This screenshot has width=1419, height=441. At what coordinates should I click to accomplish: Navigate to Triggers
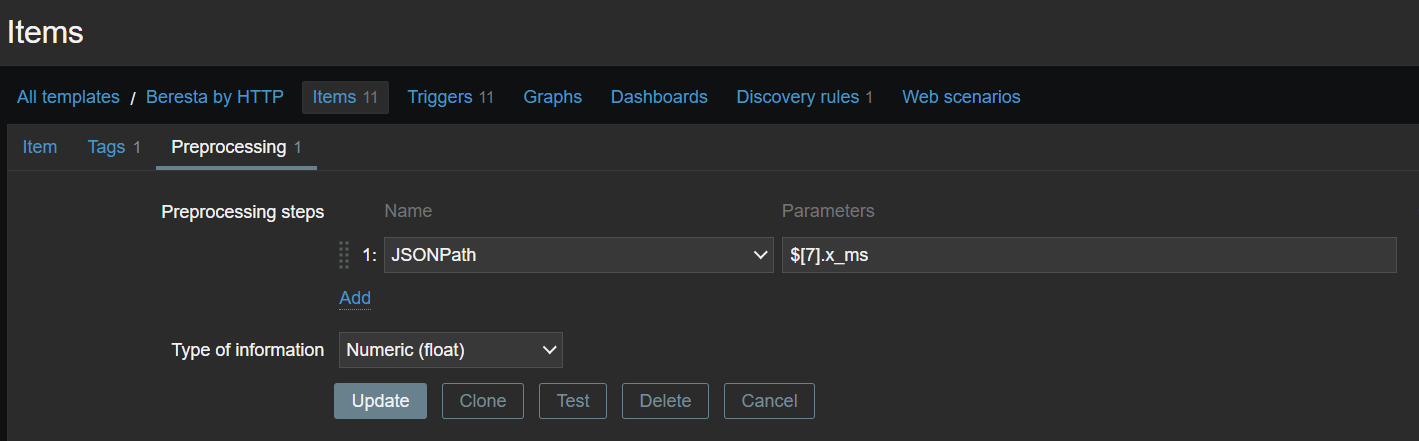(440, 97)
